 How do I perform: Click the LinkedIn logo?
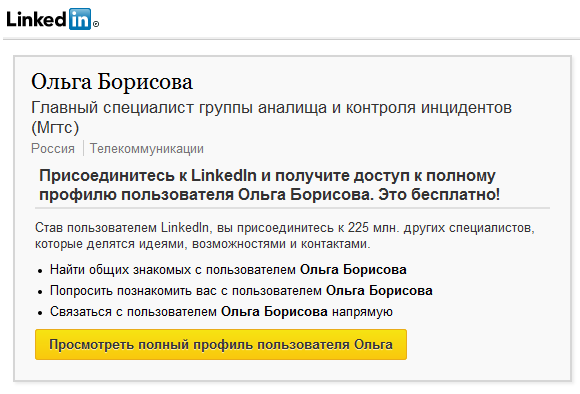click(x=53, y=19)
